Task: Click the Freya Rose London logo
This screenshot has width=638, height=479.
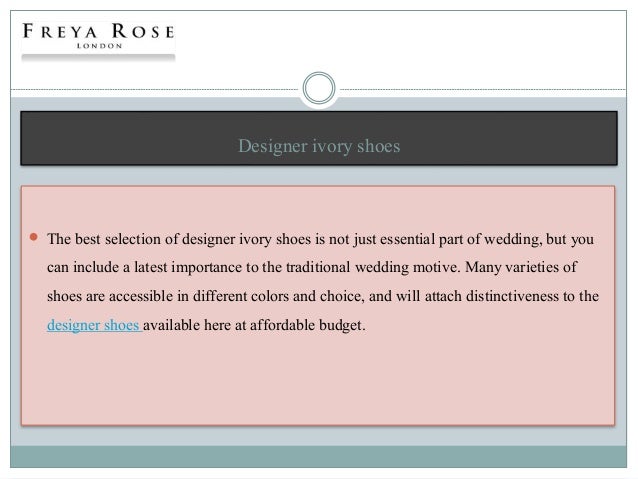Action: tap(96, 35)
